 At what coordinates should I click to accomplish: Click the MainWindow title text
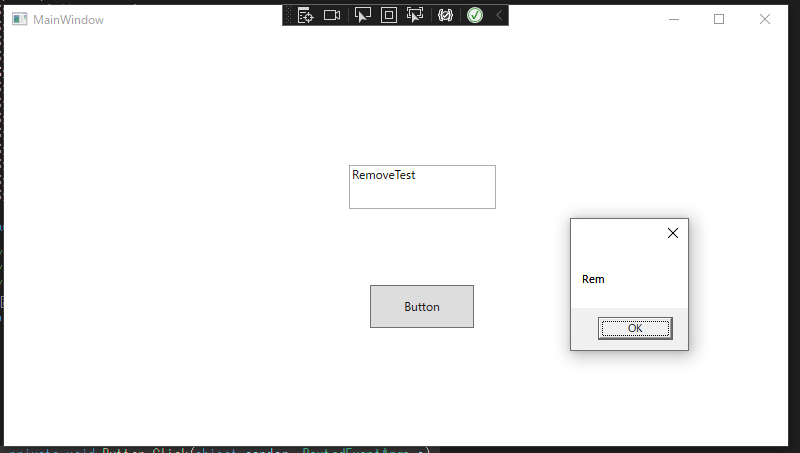(x=68, y=20)
